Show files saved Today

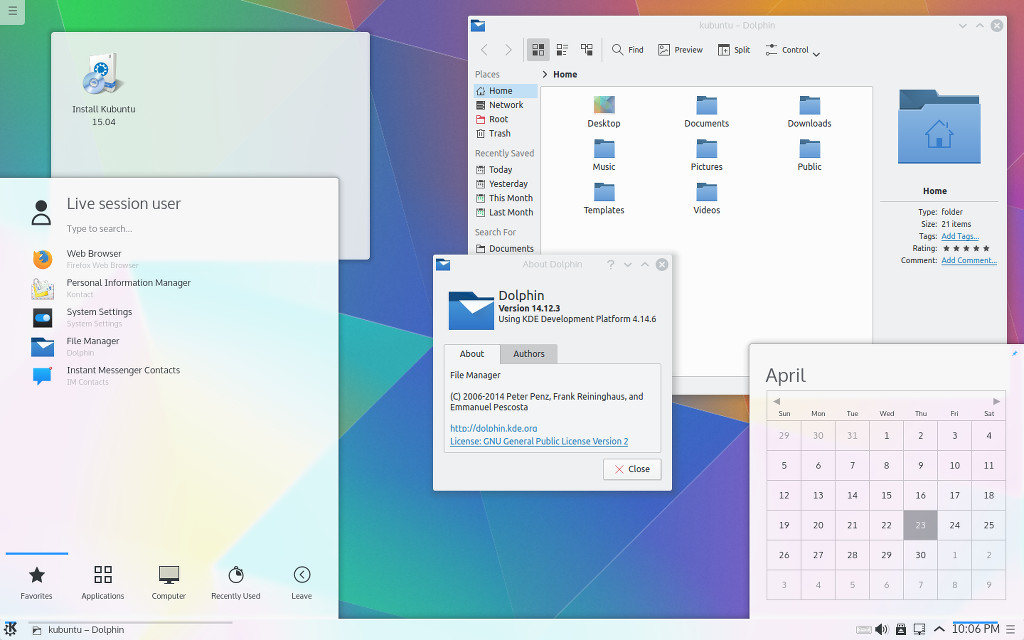(505, 170)
